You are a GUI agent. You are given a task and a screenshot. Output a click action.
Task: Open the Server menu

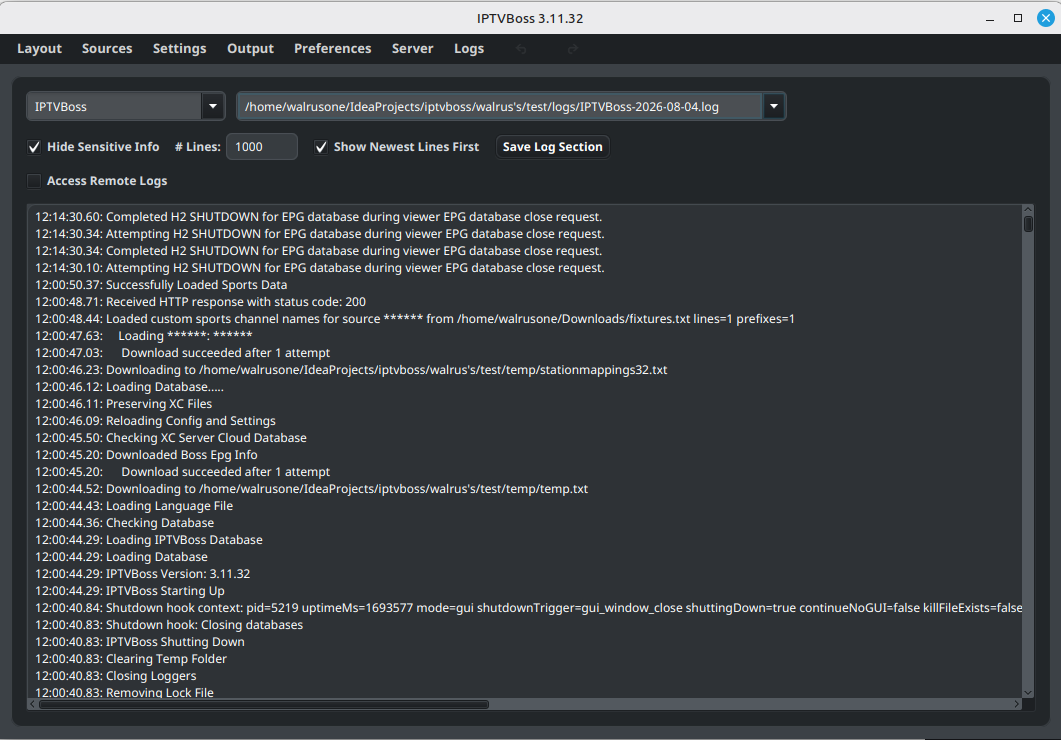coord(412,49)
